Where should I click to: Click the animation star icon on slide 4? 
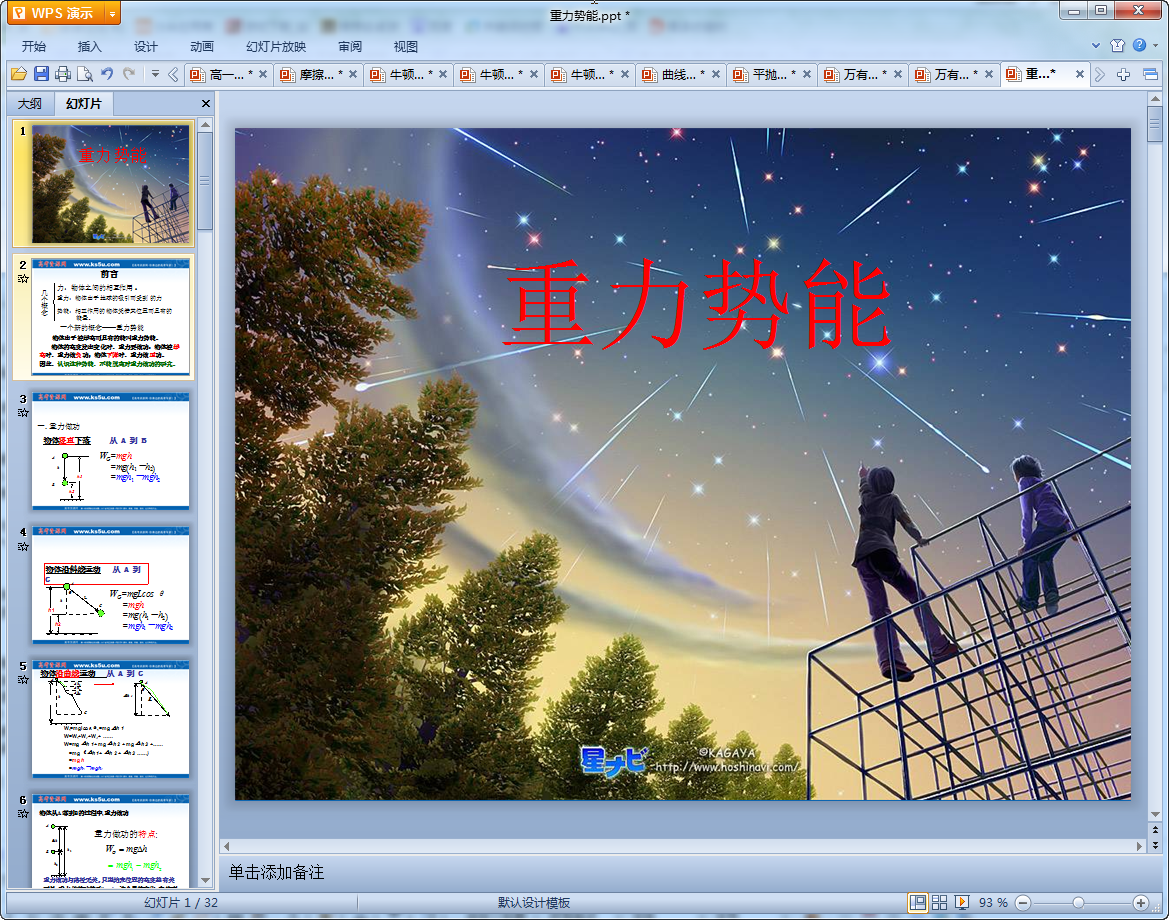point(23,546)
